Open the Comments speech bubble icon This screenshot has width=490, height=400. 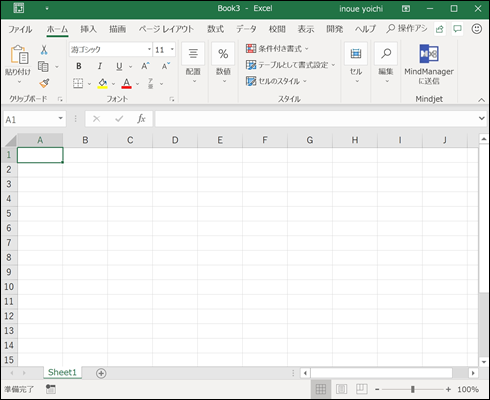point(457,29)
